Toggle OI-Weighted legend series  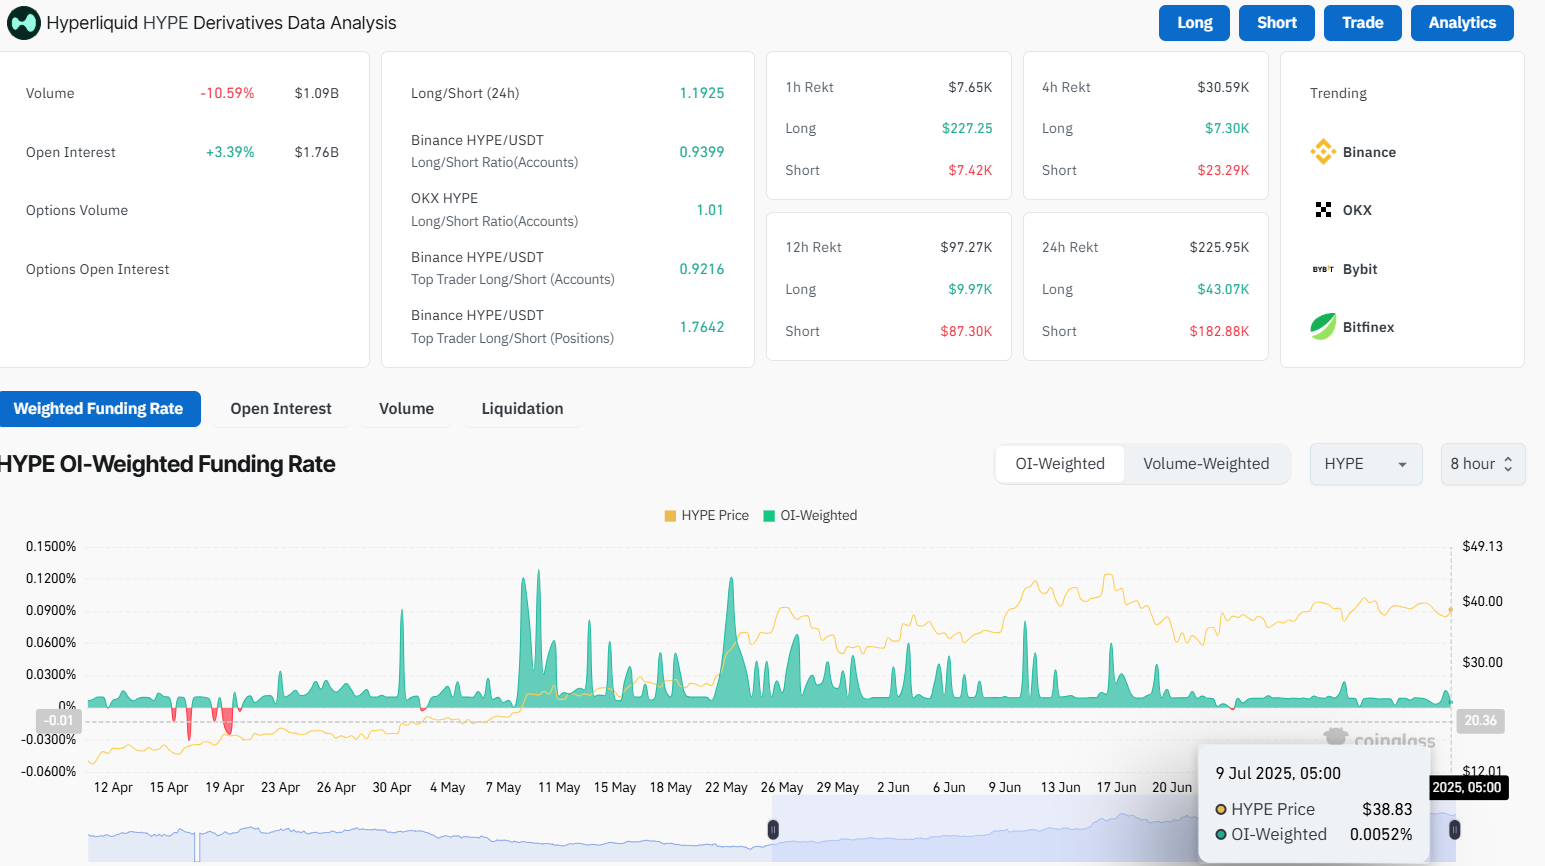(x=810, y=516)
